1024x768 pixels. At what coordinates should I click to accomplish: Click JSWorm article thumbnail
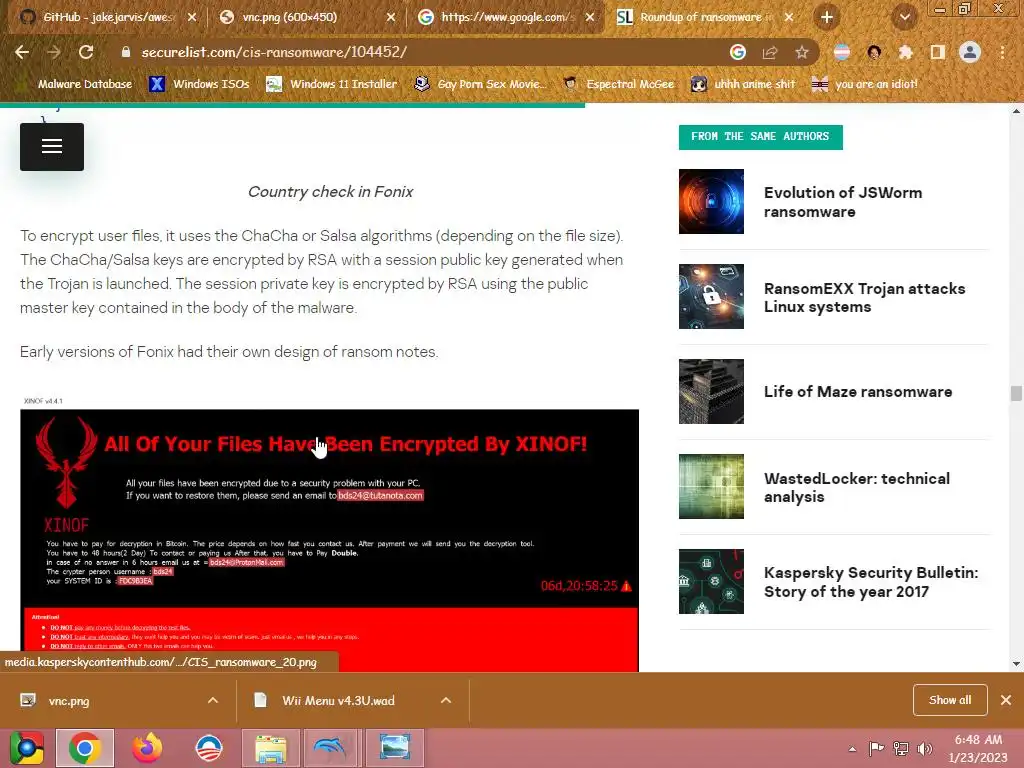(x=711, y=201)
